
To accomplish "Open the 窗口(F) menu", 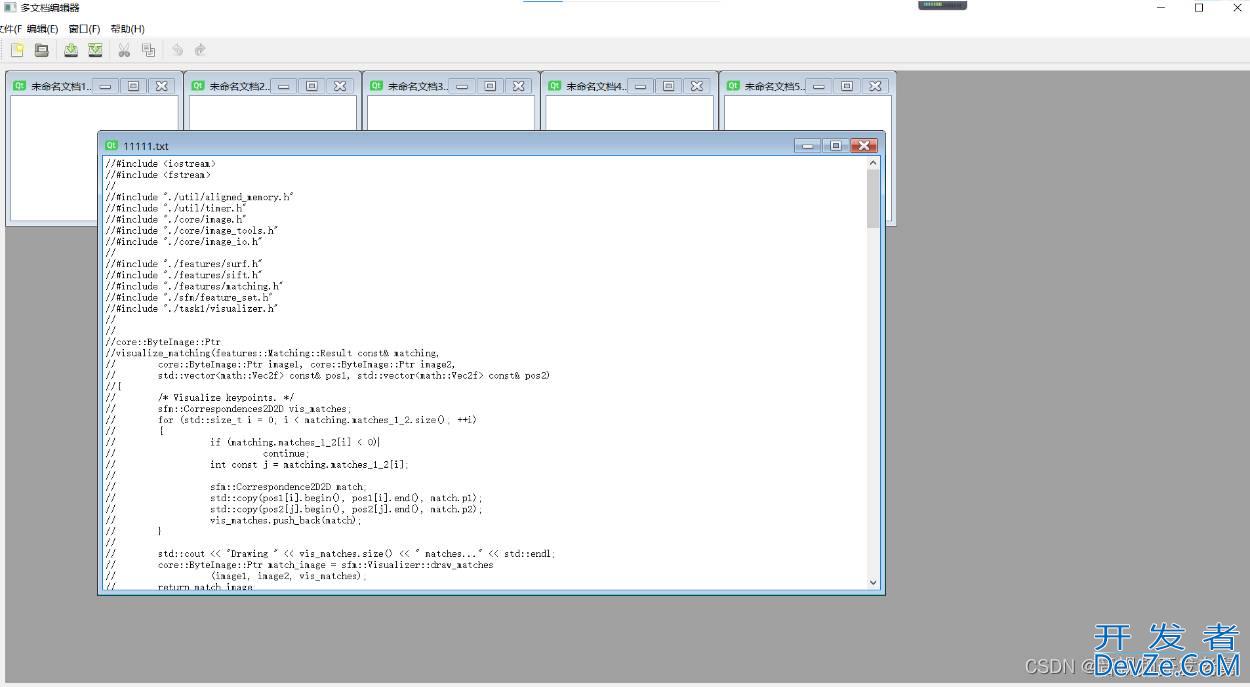I will click(x=84, y=29).
